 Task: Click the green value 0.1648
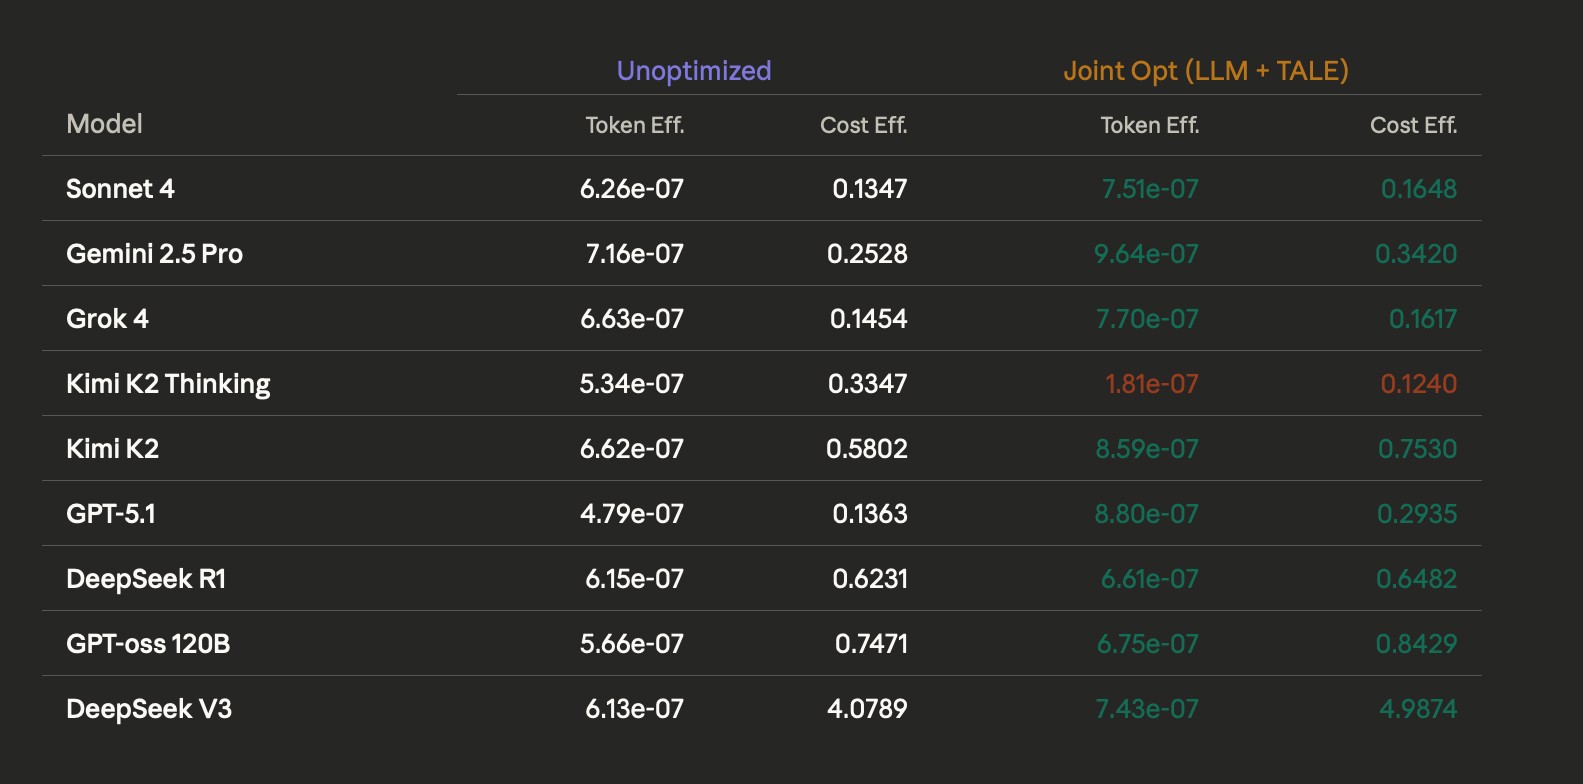[x=1419, y=189]
